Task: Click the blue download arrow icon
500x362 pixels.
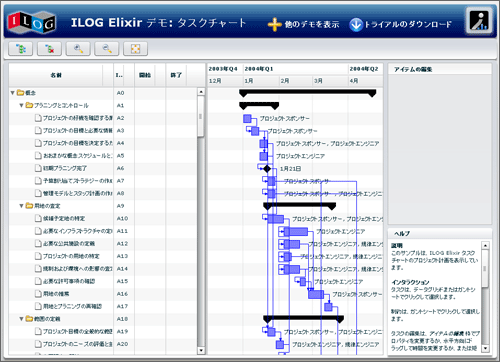Action: coord(356,25)
